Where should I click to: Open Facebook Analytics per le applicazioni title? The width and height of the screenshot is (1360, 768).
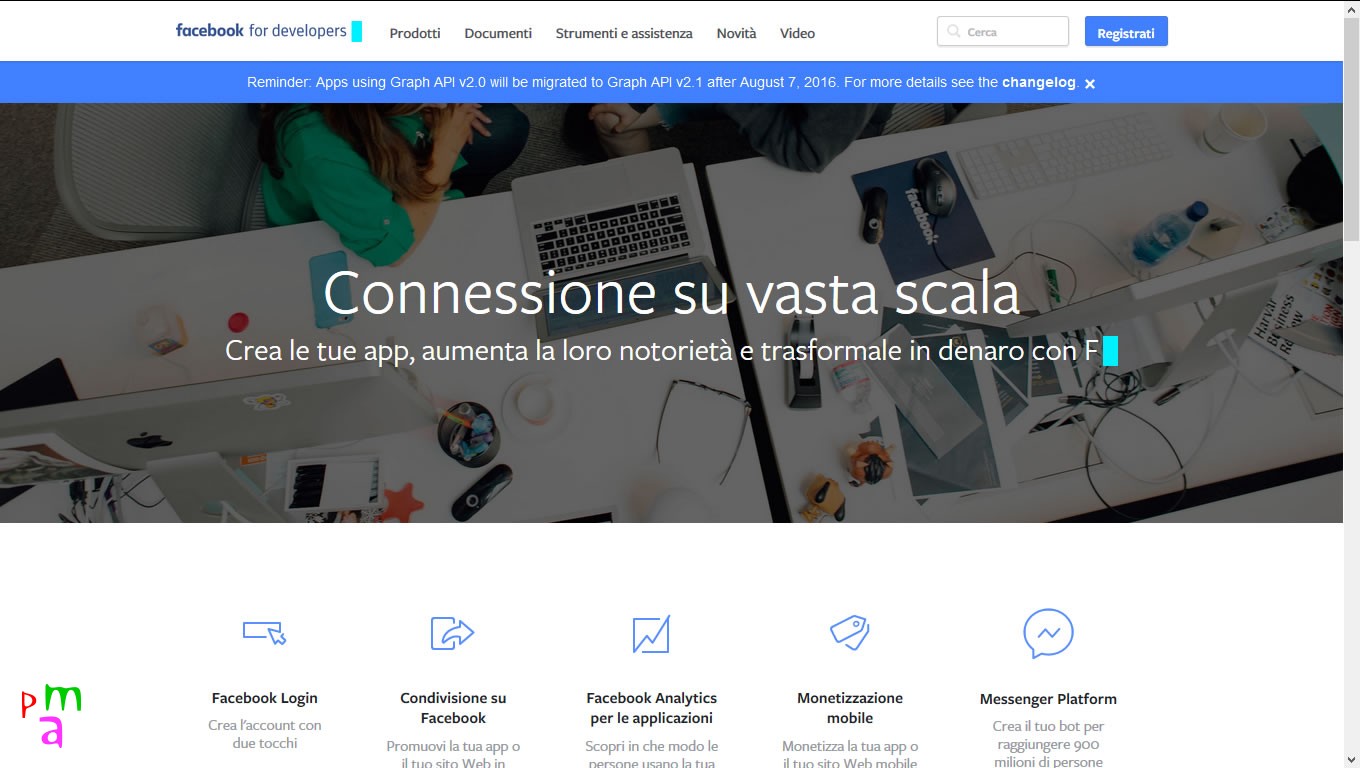pos(652,708)
